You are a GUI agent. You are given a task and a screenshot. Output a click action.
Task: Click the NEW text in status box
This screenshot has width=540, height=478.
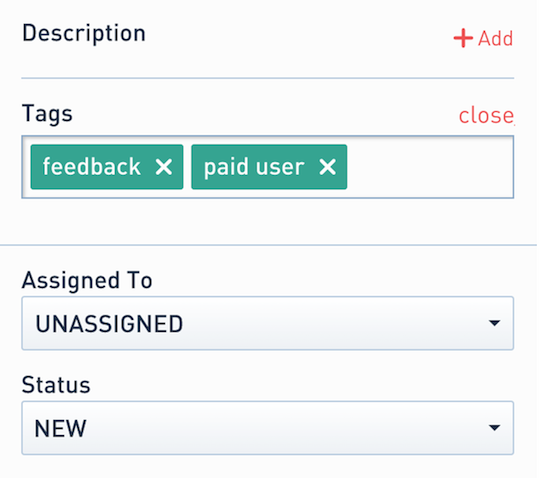tap(60, 428)
